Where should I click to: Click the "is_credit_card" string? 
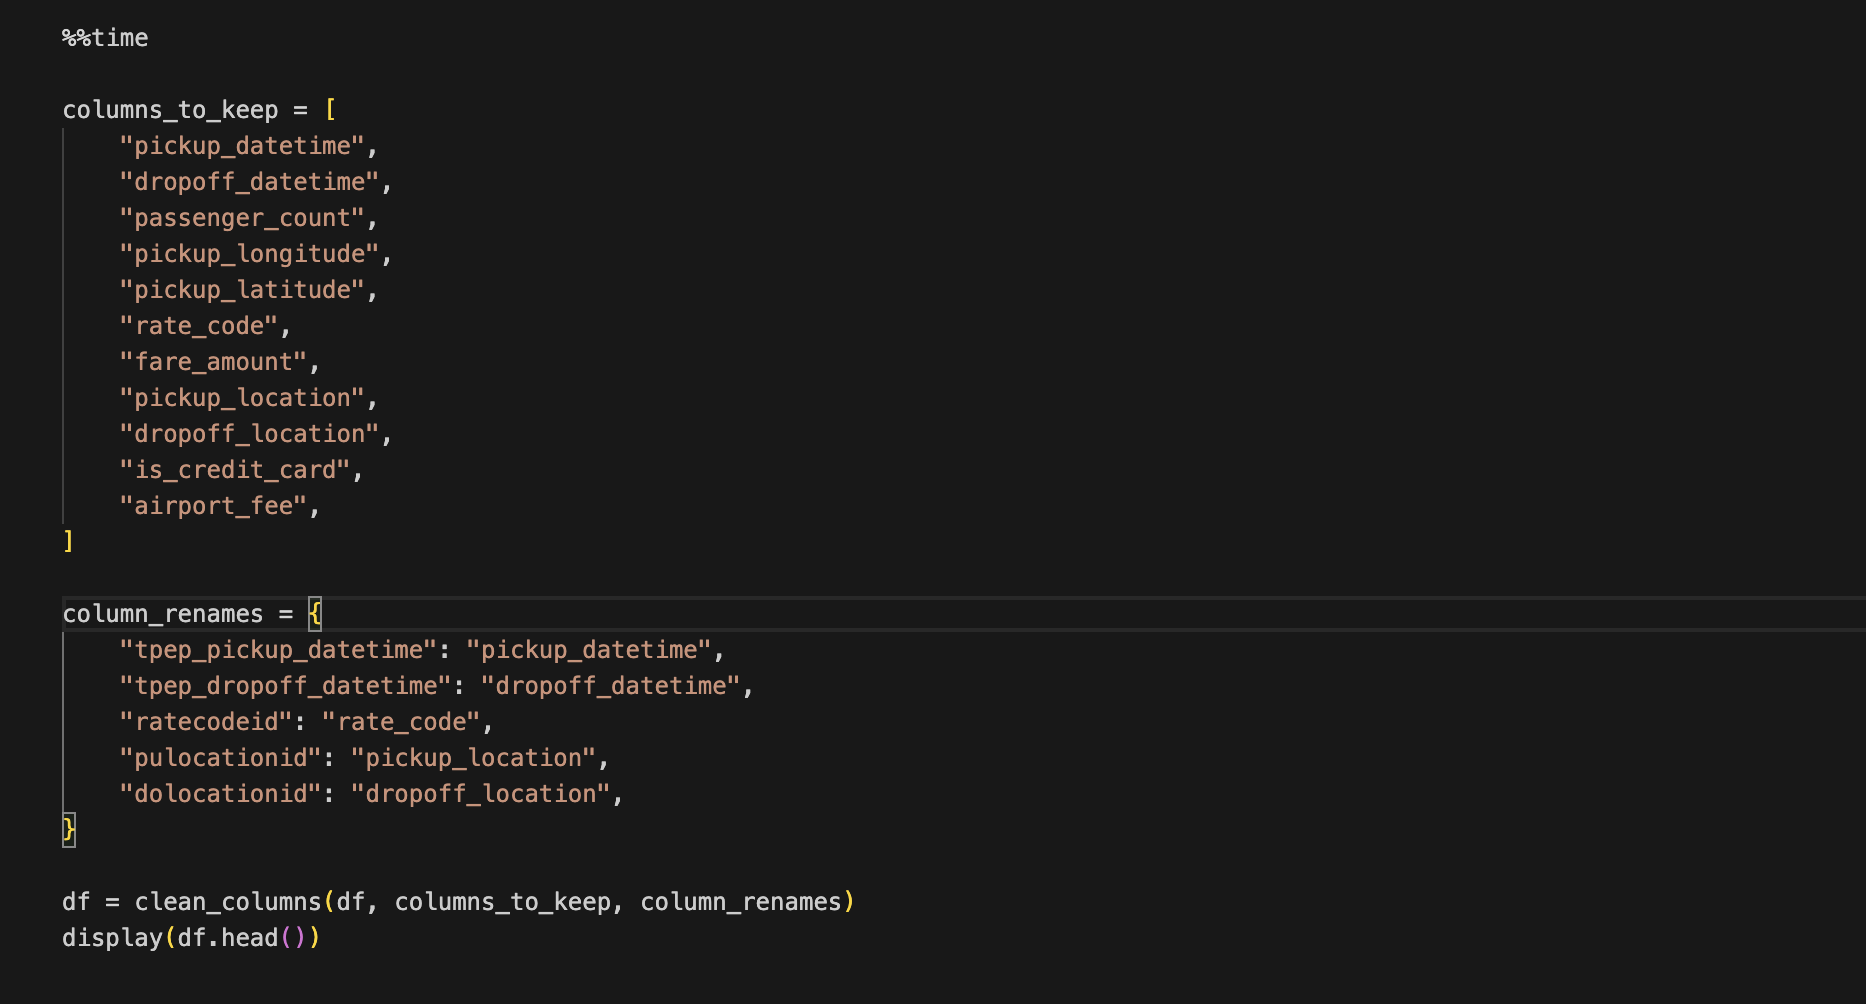(235, 470)
